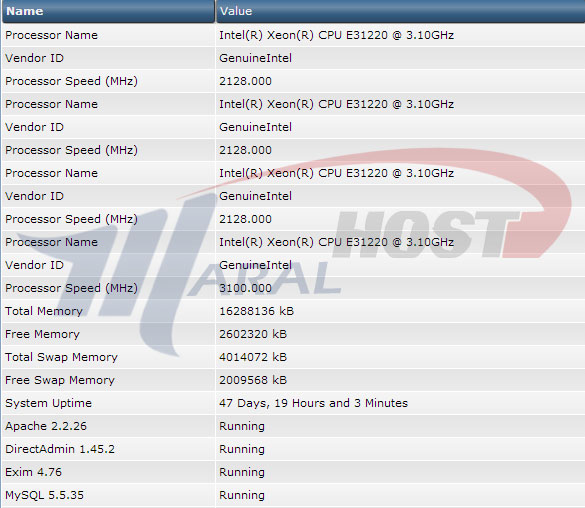Select the Free Memory label
The height and width of the screenshot is (508, 585).
pyautogui.click(x=43, y=334)
